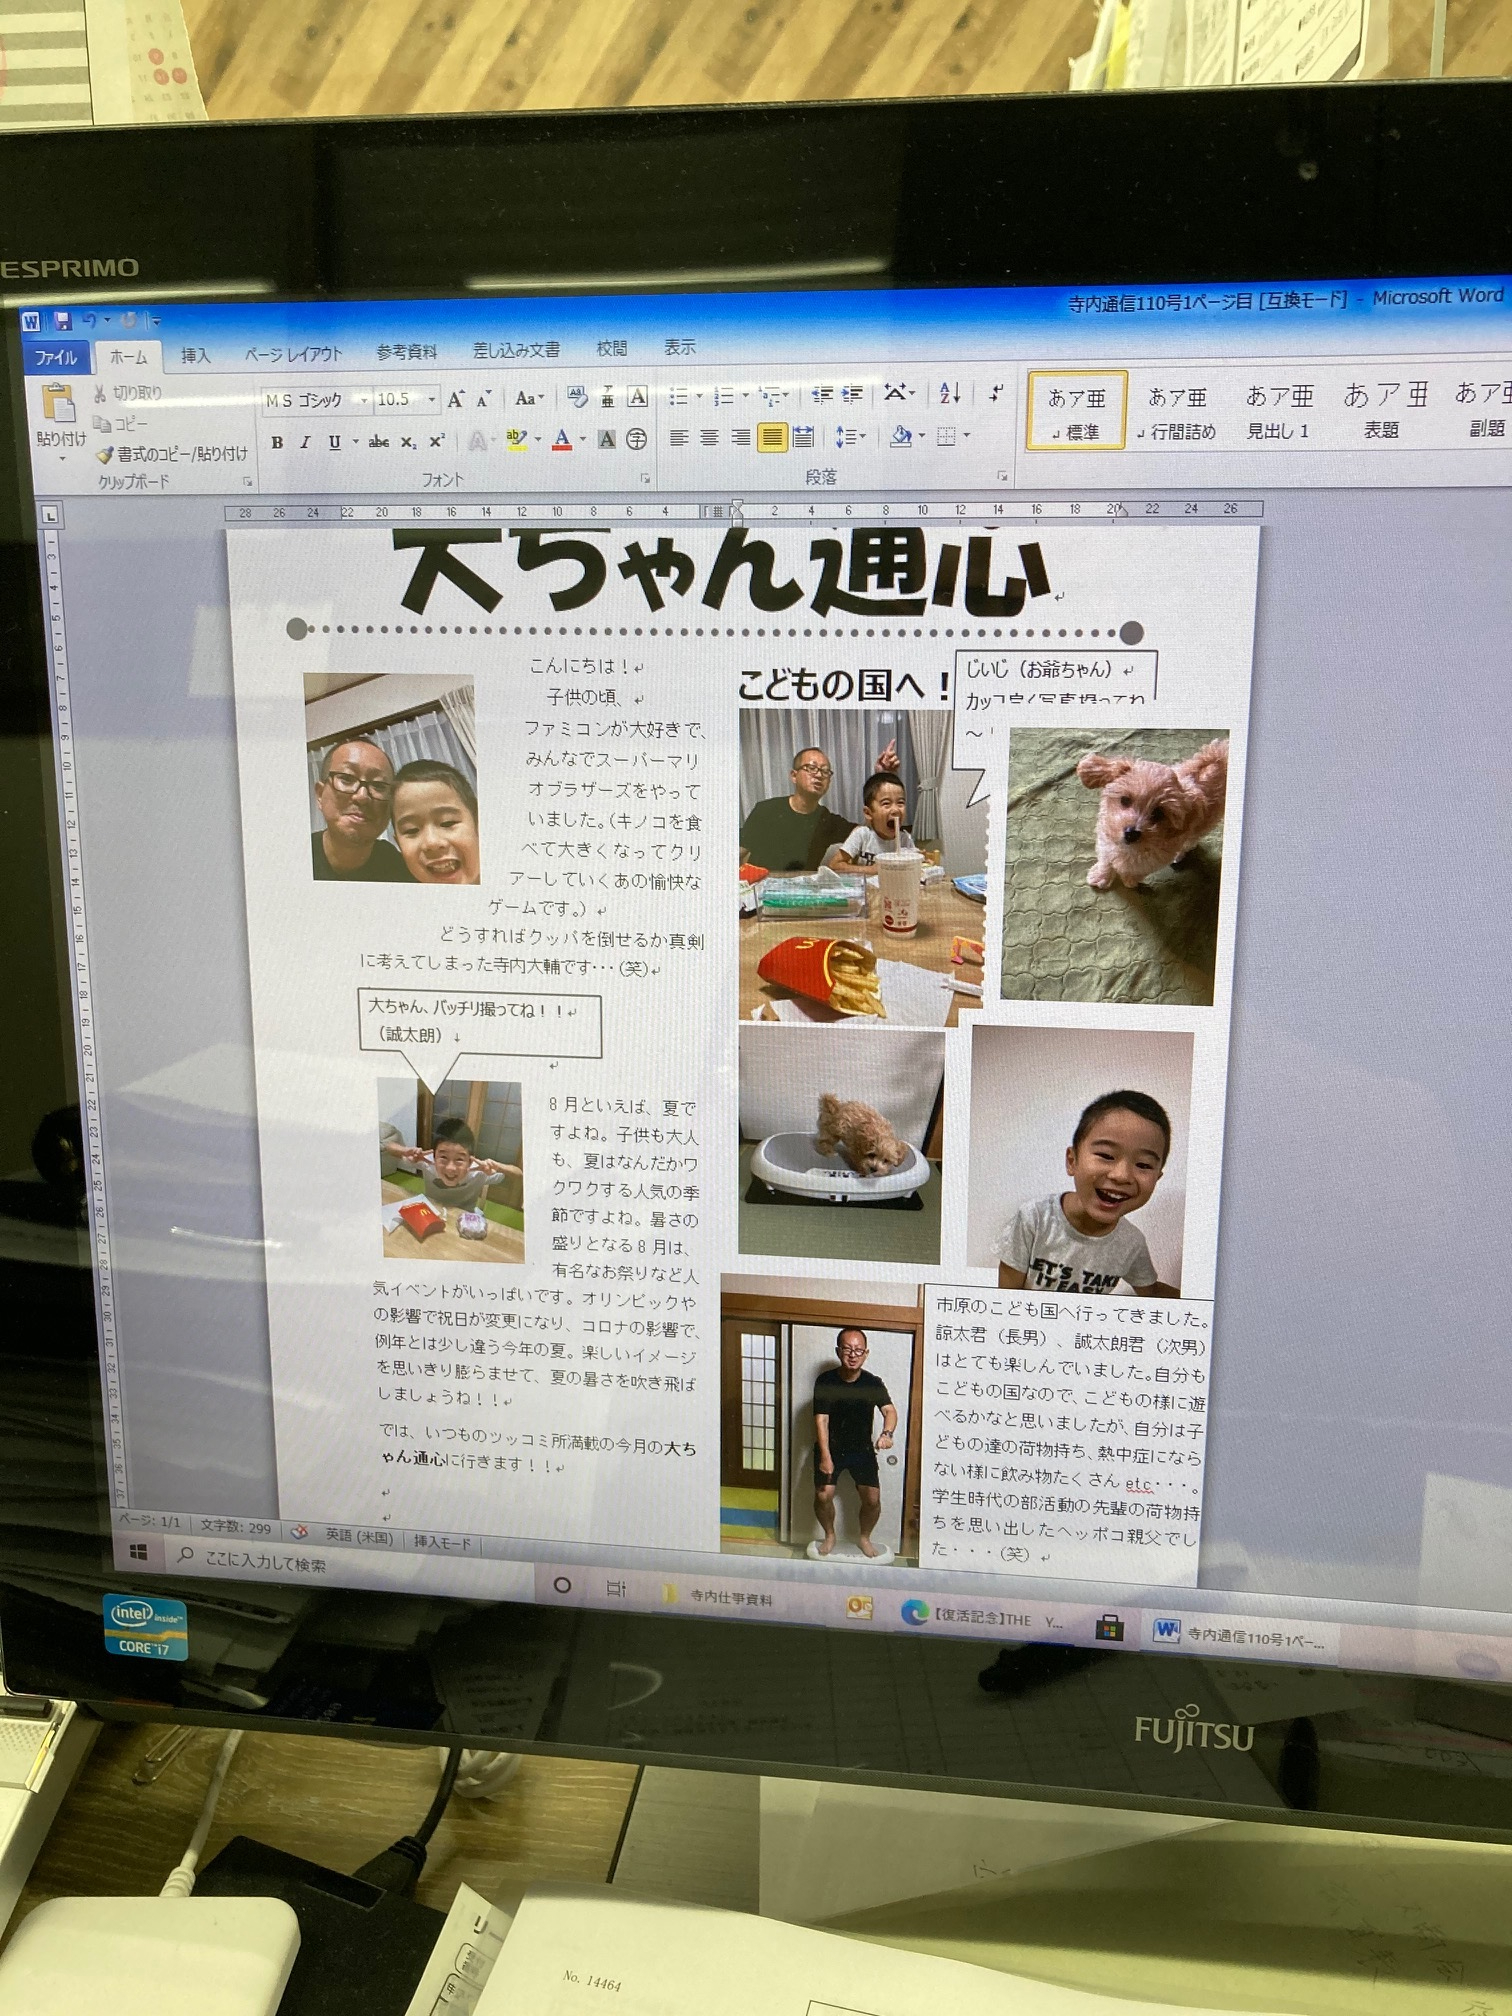This screenshot has height=2016, width=1512.
Task: Apply superscript formatting (x²)
Action: coord(437,441)
